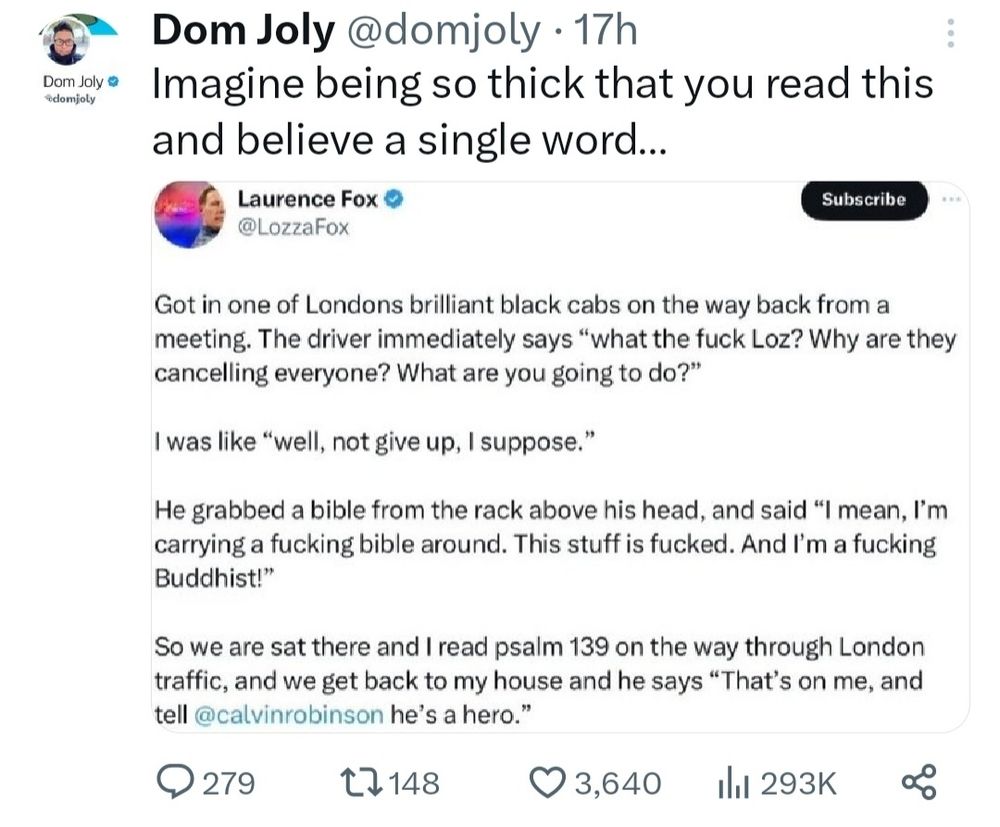Click Laurence Fox's blue verified badge
Image resolution: width=1000 pixels, height=827 pixels.
coord(394,199)
